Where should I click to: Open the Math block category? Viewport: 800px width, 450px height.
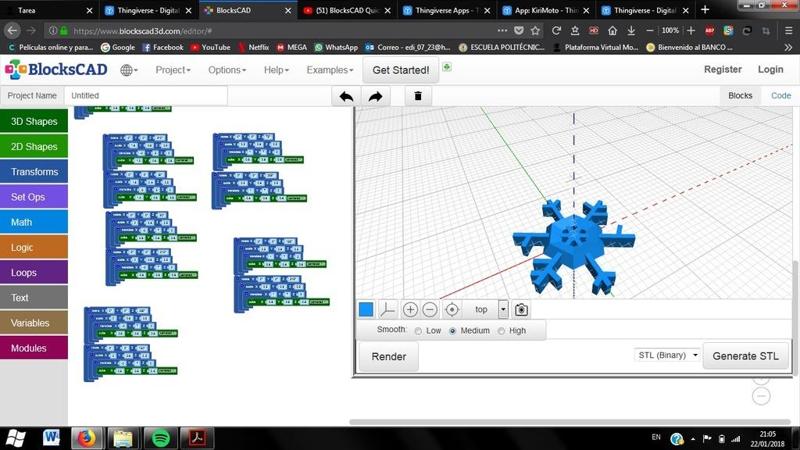click(34, 222)
